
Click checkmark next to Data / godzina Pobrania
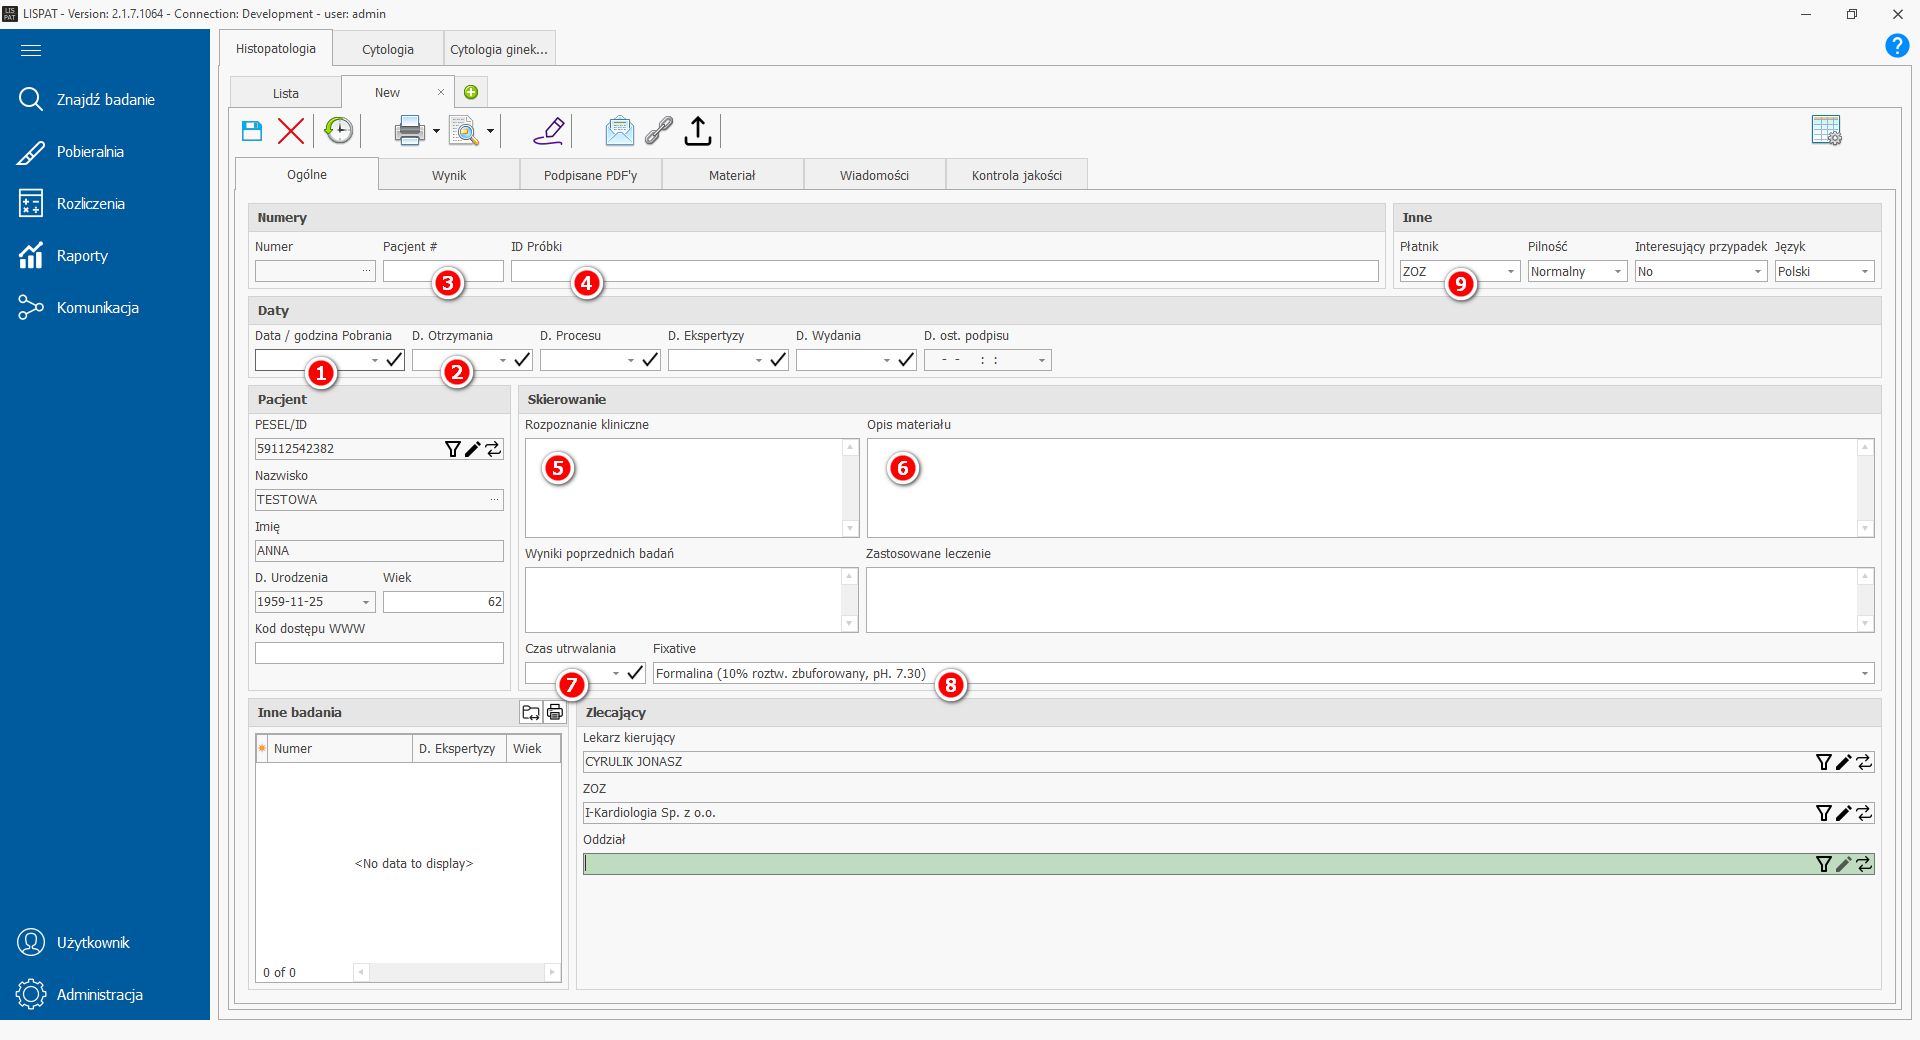(x=394, y=360)
